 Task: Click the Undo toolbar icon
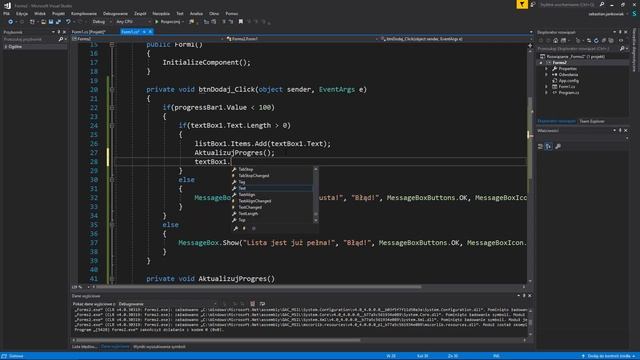tap(68, 22)
